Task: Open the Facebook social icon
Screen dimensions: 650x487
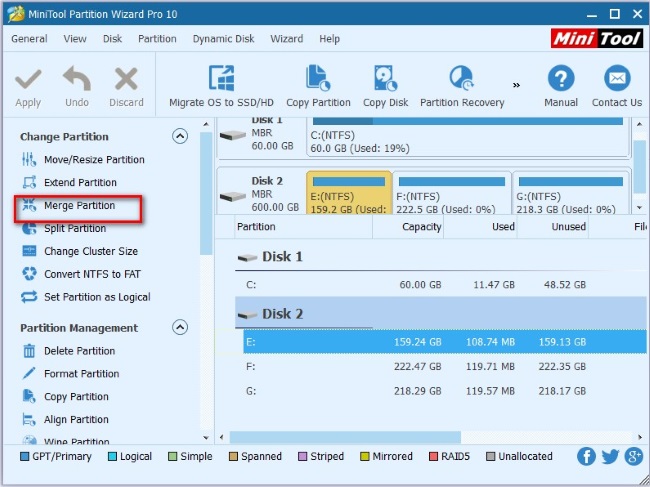Action: [x=587, y=456]
